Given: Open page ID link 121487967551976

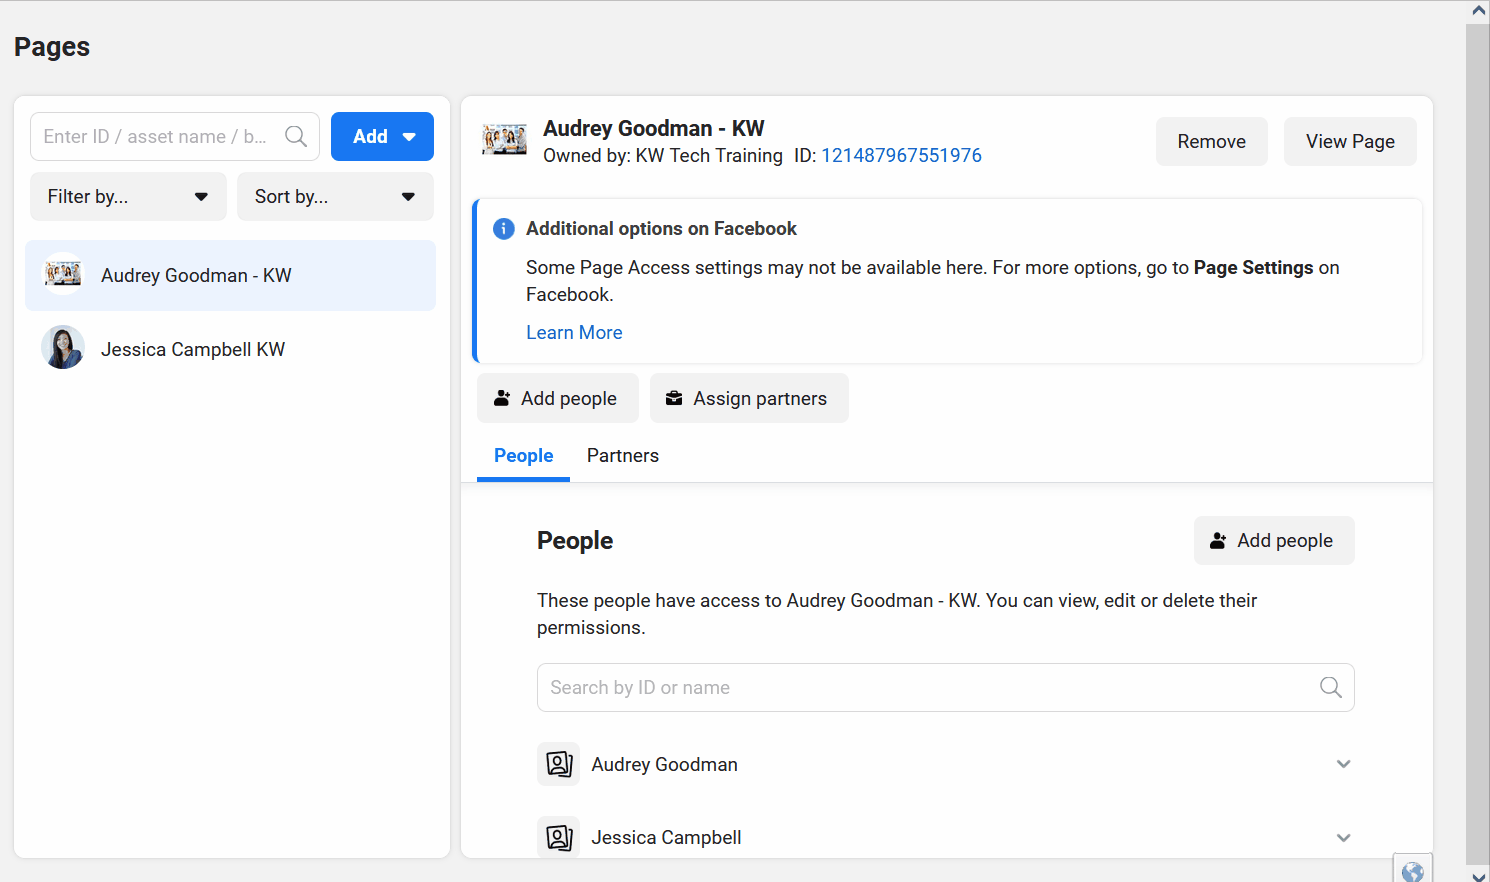Looking at the screenshot, I should click(901, 155).
